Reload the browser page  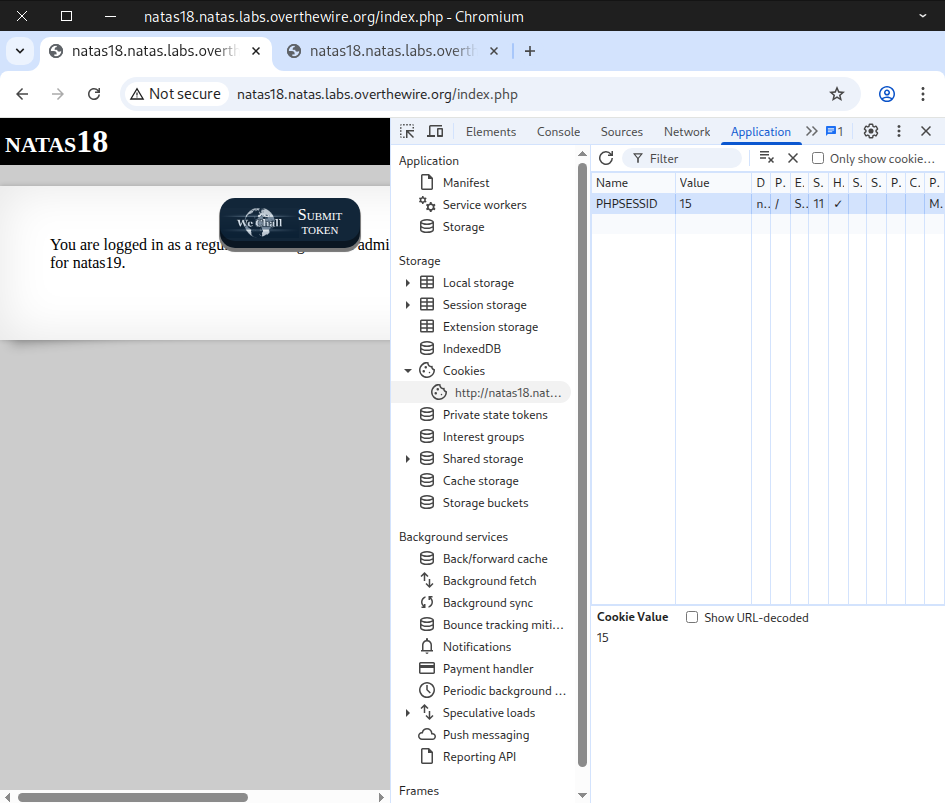click(94, 94)
